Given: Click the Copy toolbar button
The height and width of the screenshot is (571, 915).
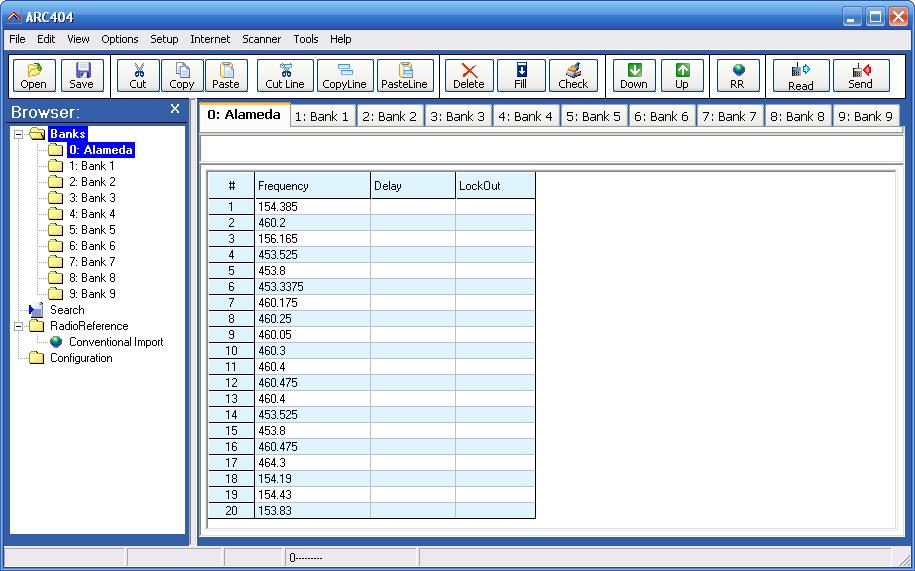Looking at the screenshot, I should click(x=182, y=76).
